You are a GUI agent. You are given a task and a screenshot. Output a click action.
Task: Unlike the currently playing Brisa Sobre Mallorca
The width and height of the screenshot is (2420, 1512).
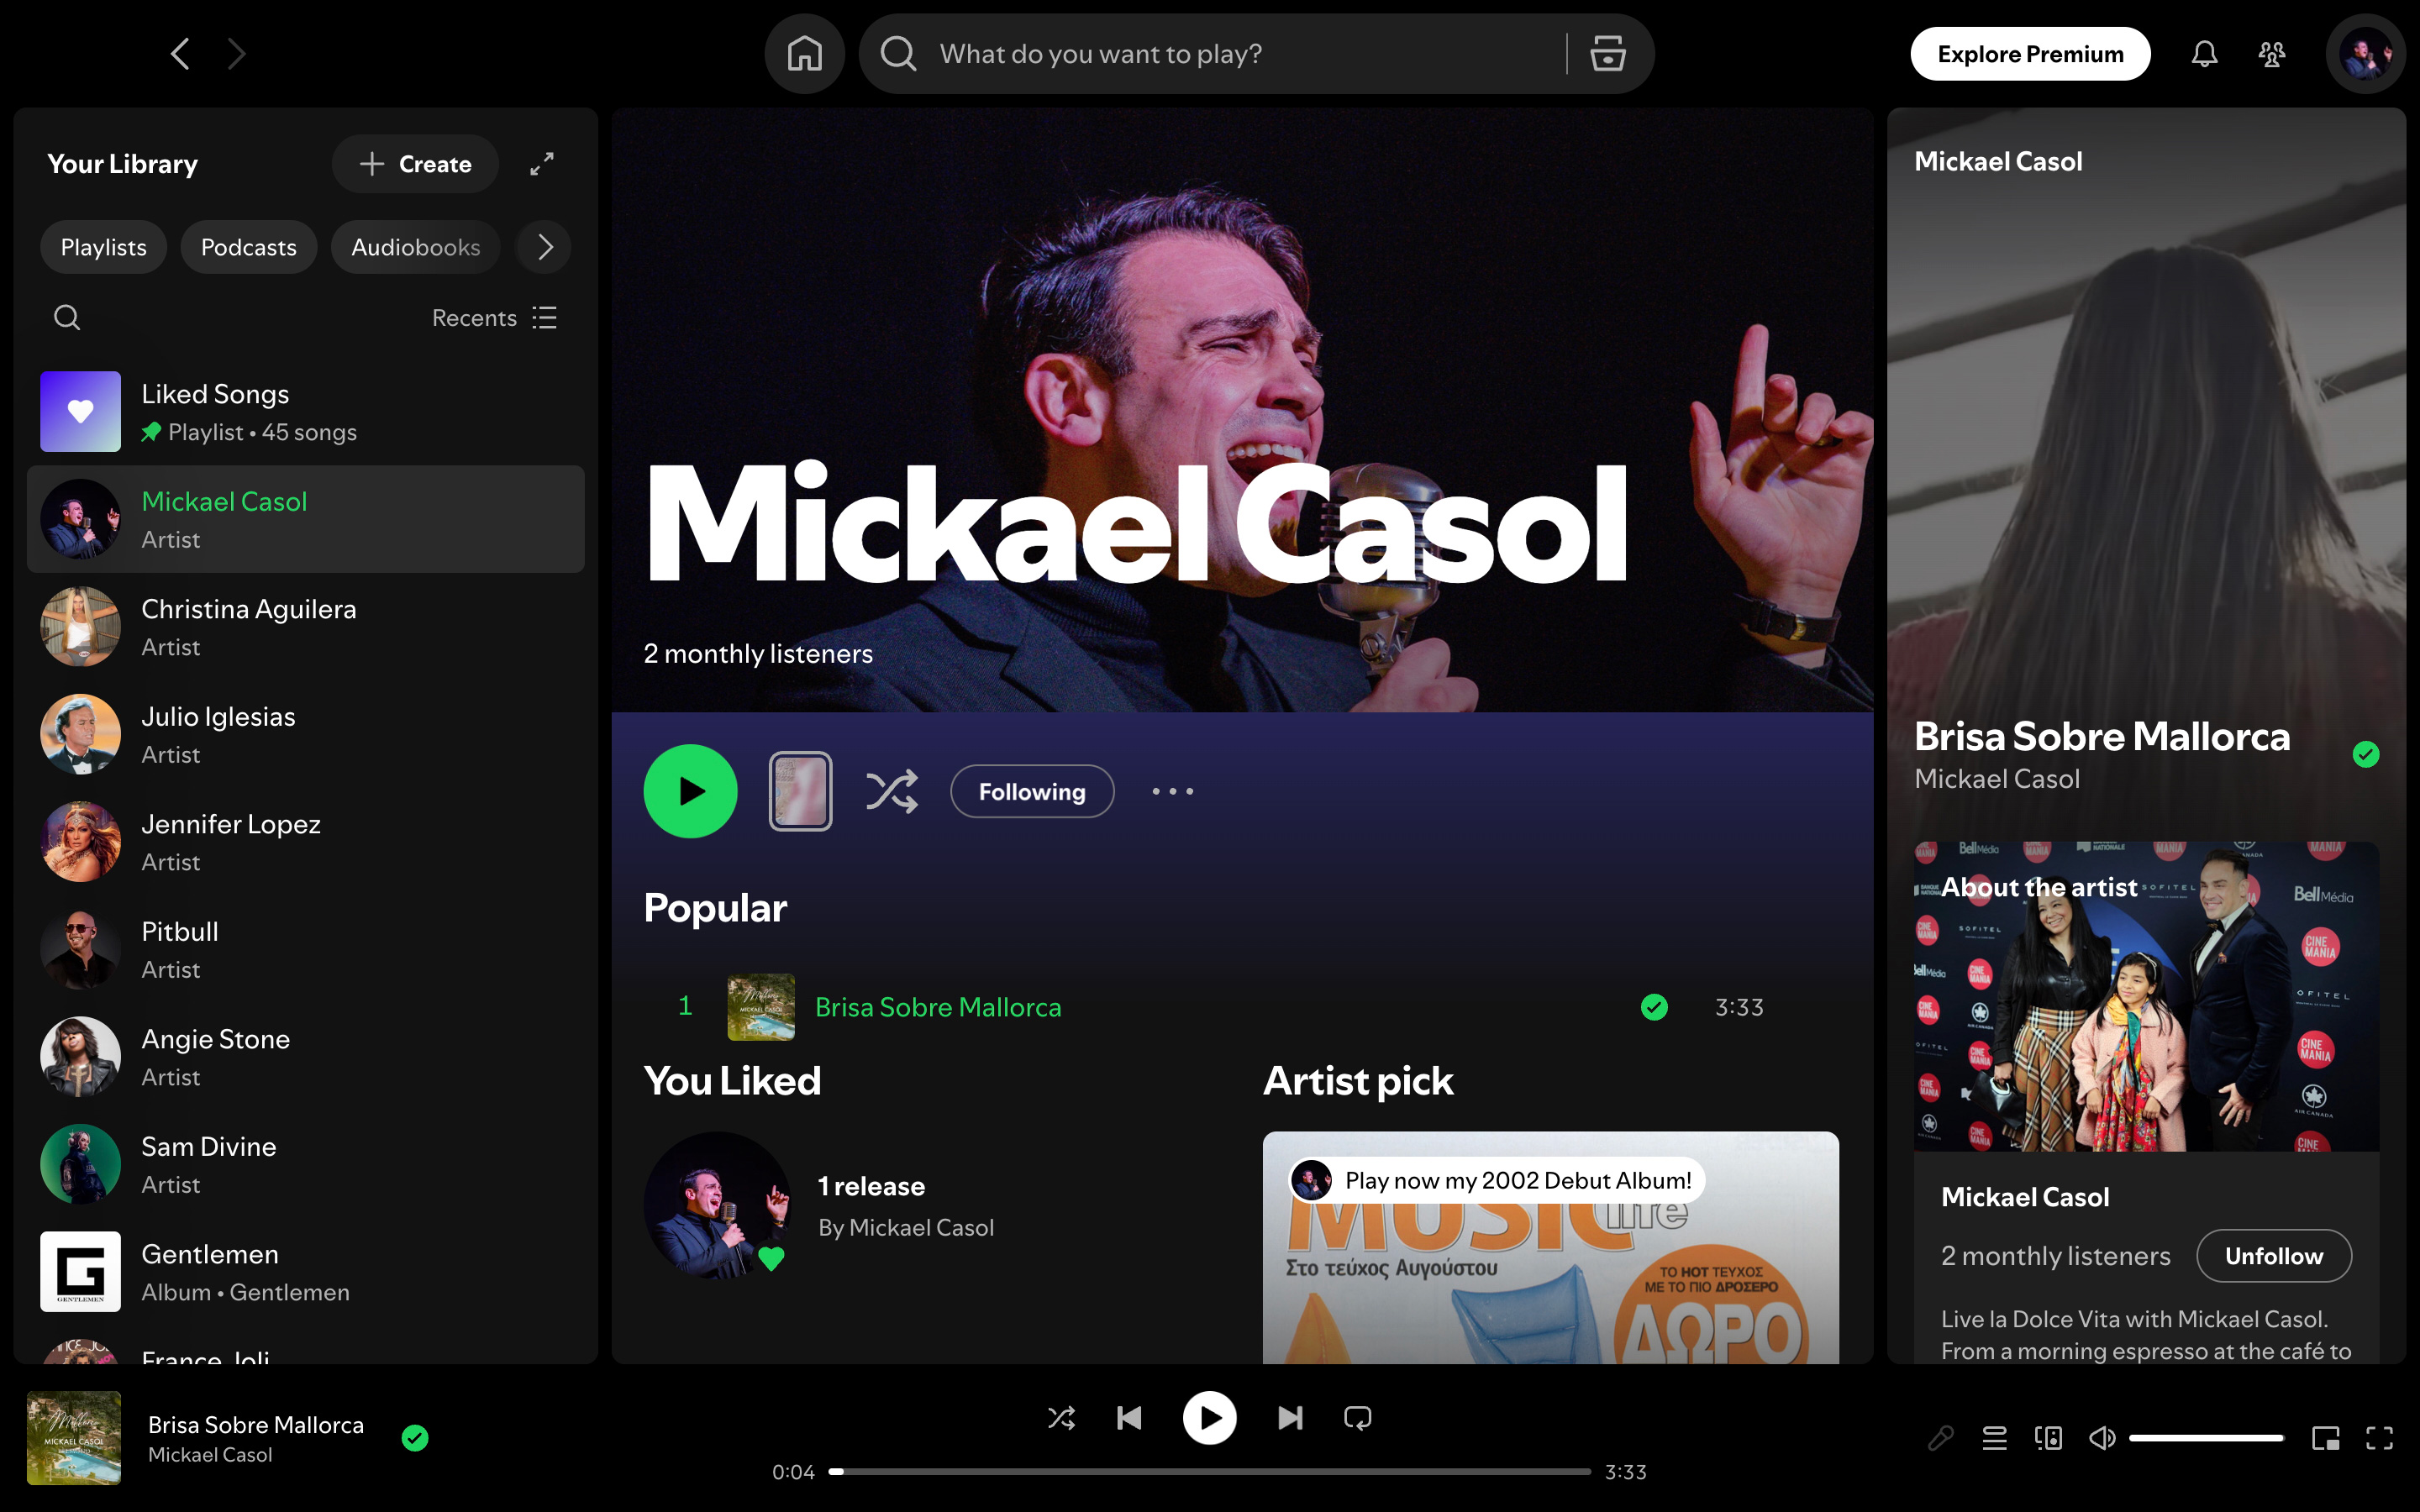tap(416, 1439)
